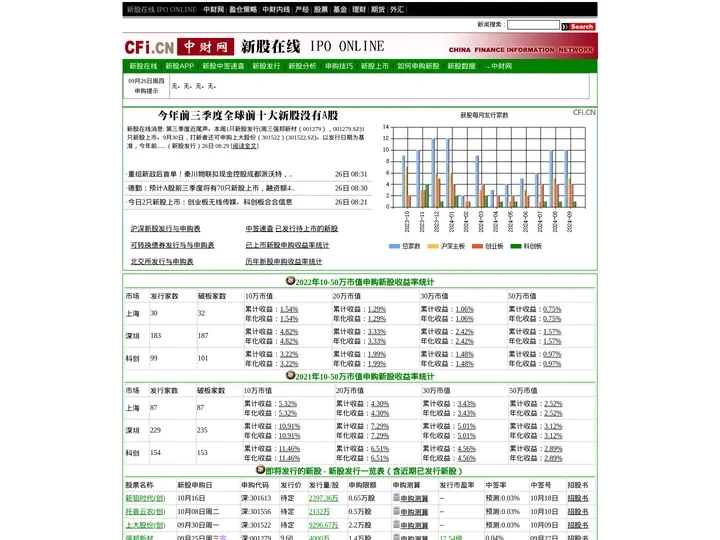
Task: Open the calculator icon in the 托普云农 row
Action: (x=396, y=511)
